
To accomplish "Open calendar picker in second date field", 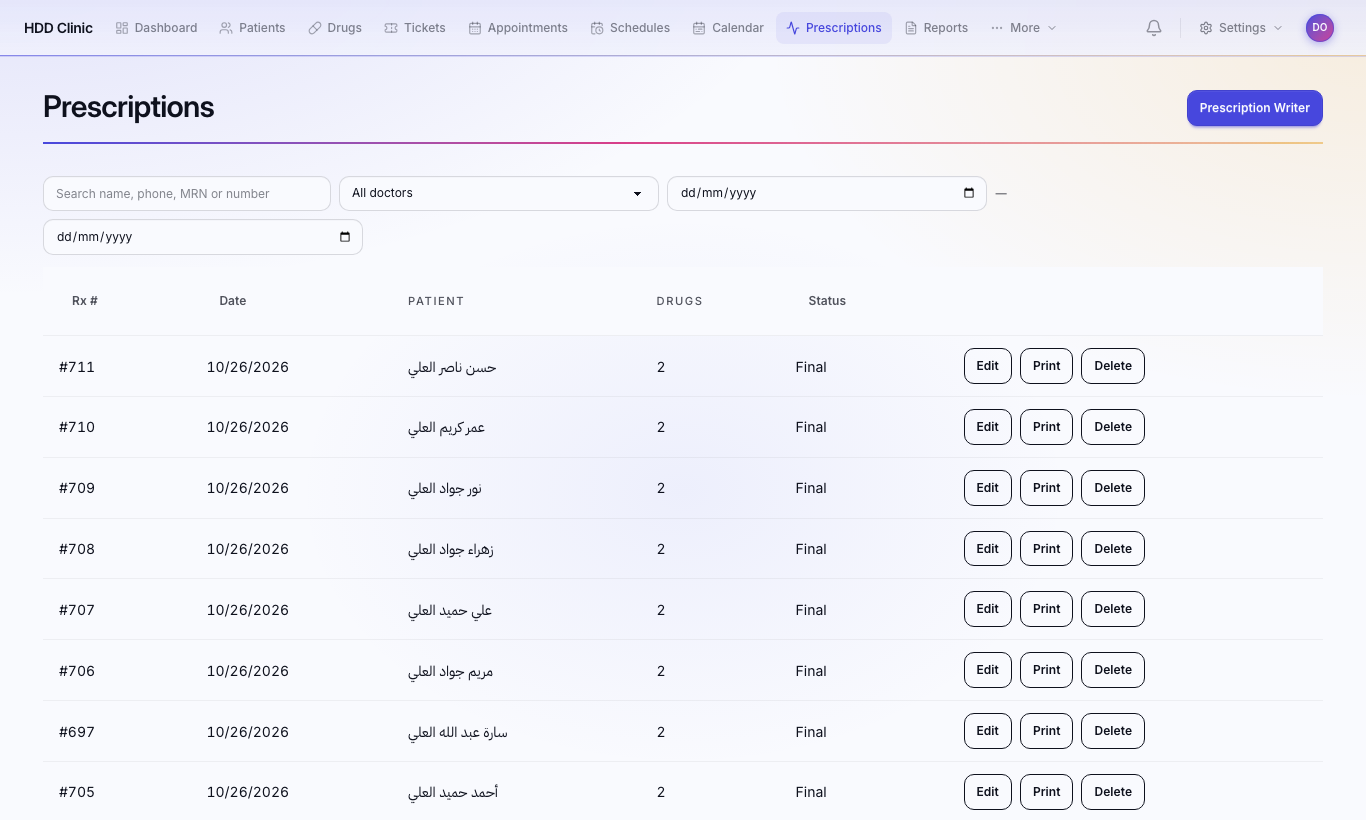I will click(x=345, y=237).
